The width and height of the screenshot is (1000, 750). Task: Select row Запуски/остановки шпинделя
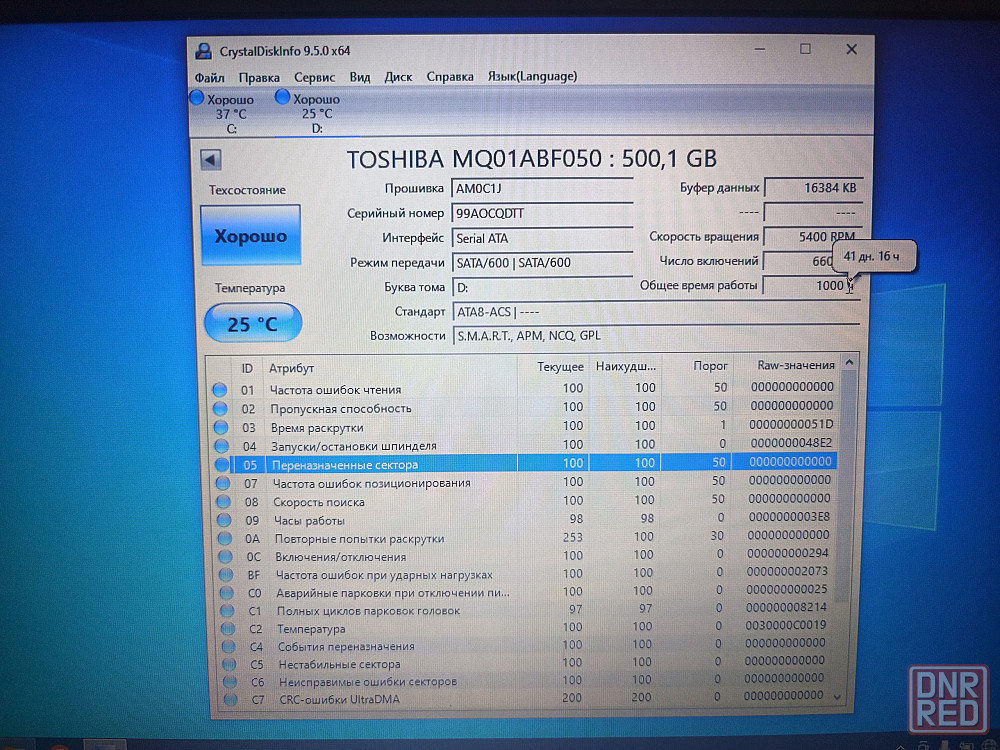click(x=524, y=445)
